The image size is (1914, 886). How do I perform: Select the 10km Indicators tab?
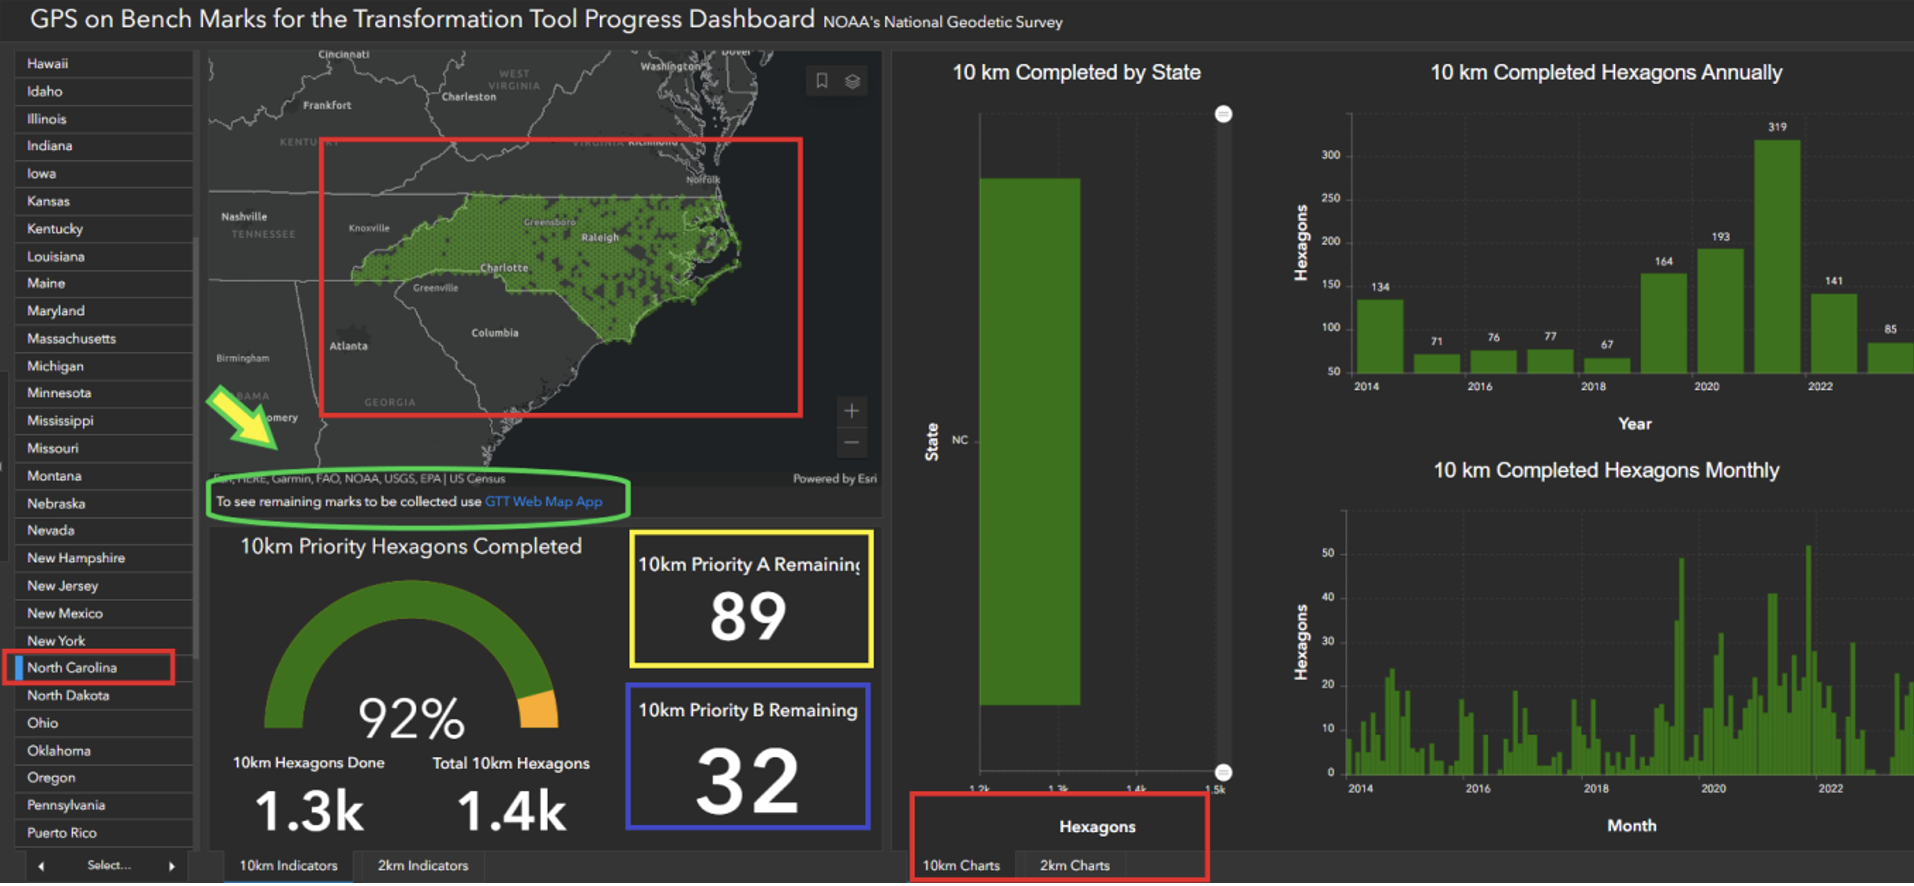tap(288, 865)
